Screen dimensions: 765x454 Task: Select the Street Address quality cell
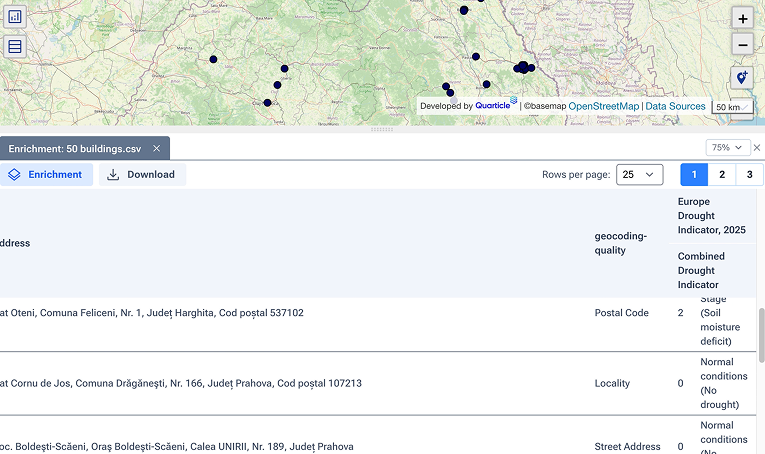(x=627, y=446)
